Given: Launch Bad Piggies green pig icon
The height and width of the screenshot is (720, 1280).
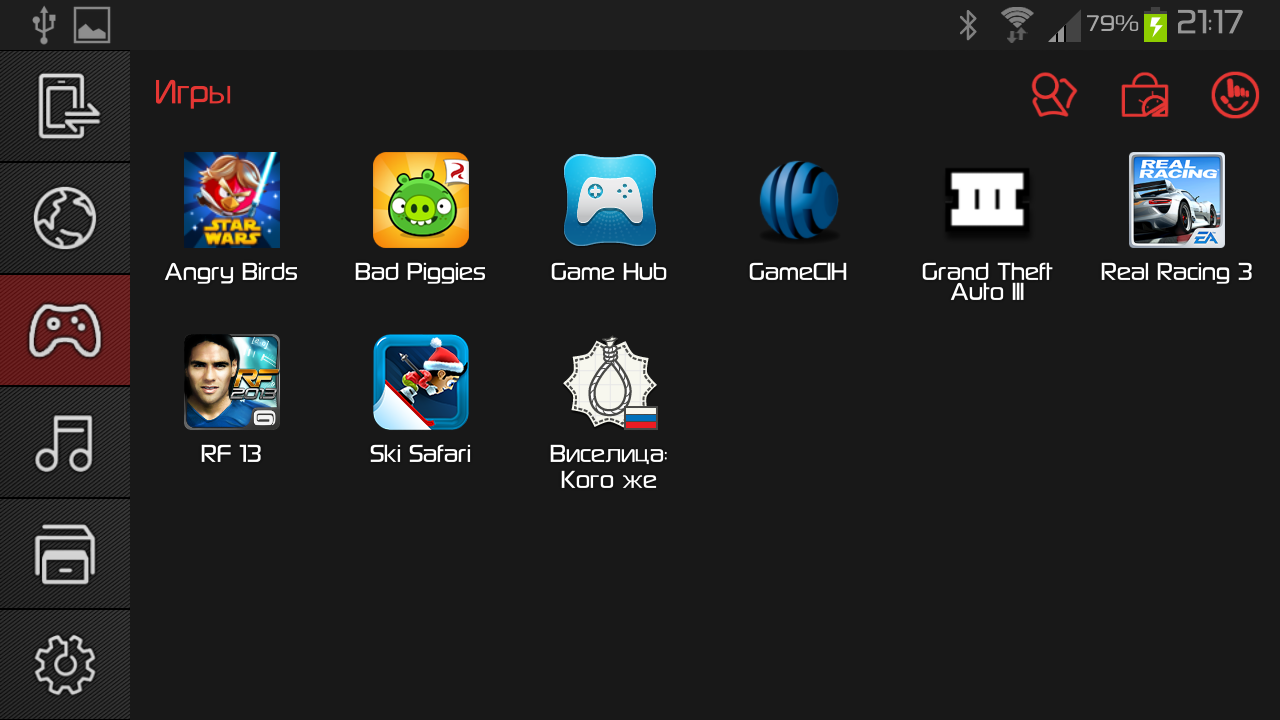Looking at the screenshot, I should pyautogui.click(x=421, y=200).
